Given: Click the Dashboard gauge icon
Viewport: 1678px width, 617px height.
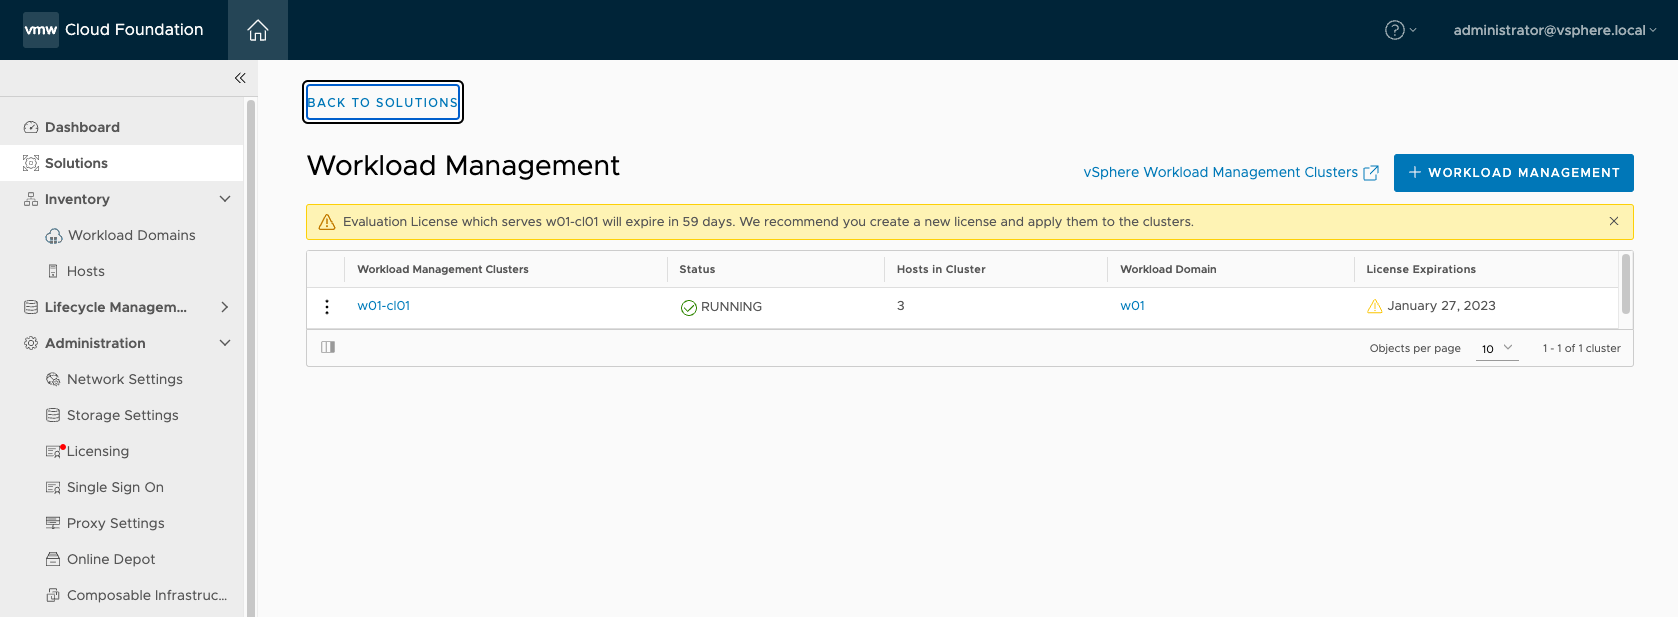Looking at the screenshot, I should (x=31, y=127).
